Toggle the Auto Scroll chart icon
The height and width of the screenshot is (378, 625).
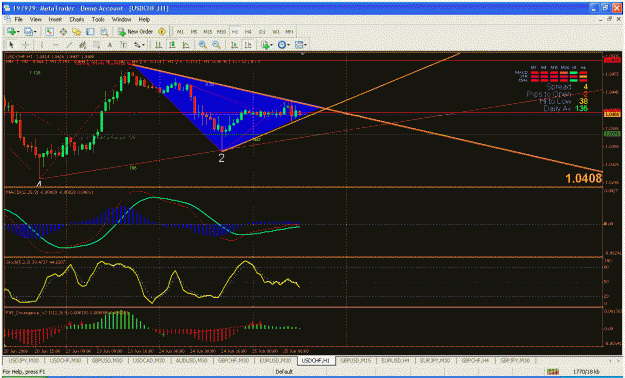234,45
